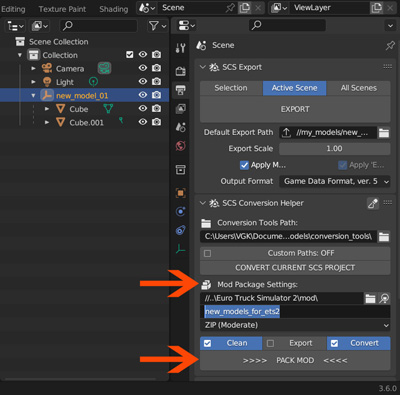Viewport: 400px width, 395px height.
Task: Enable the Export option
Action: [294, 343]
